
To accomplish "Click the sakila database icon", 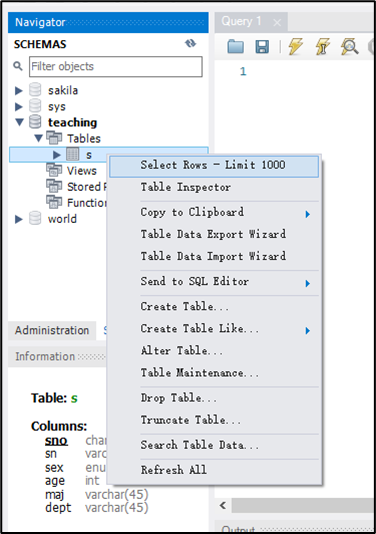I will click(x=35, y=90).
